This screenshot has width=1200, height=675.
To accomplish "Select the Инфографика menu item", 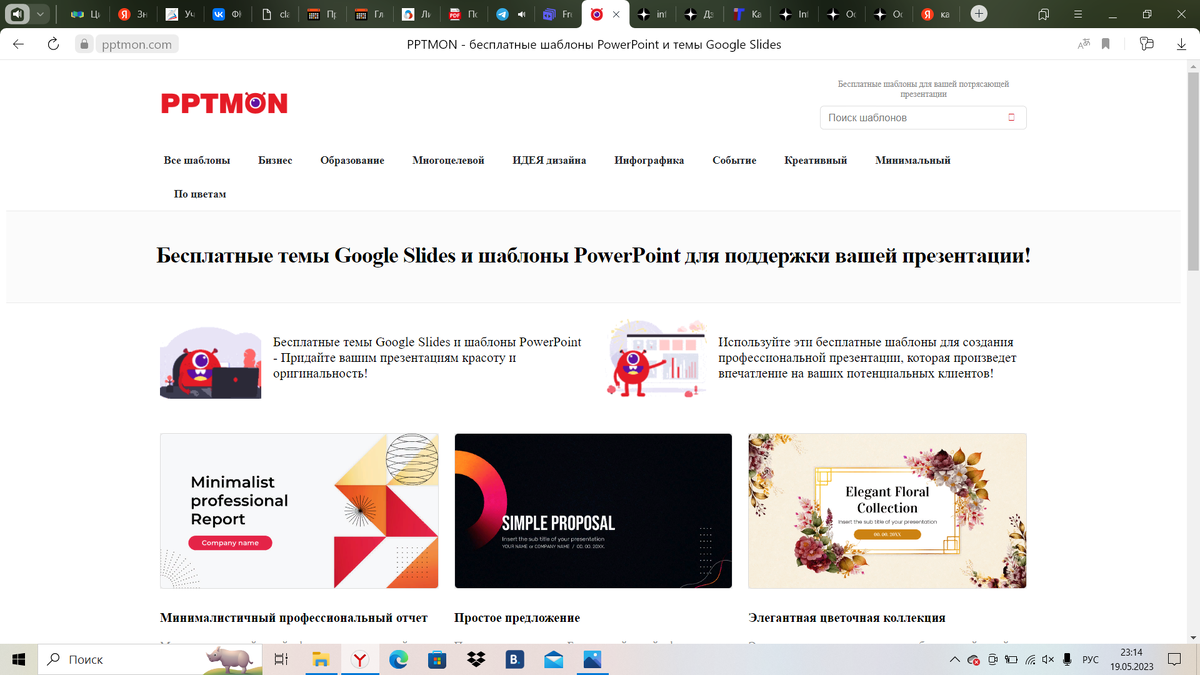I will click(x=649, y=160).
